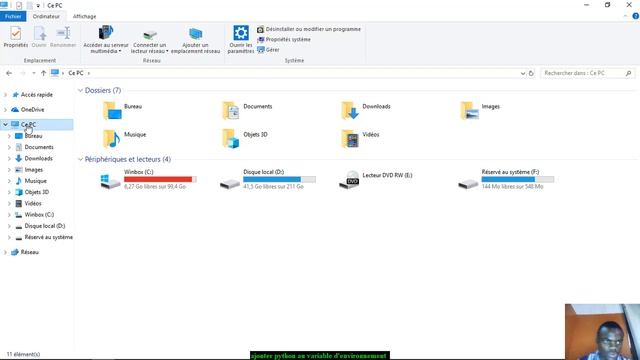Click the Disque local (D:) usage bar
The height and width of the screenshot is (360, 640).
[x=280, y=179]
